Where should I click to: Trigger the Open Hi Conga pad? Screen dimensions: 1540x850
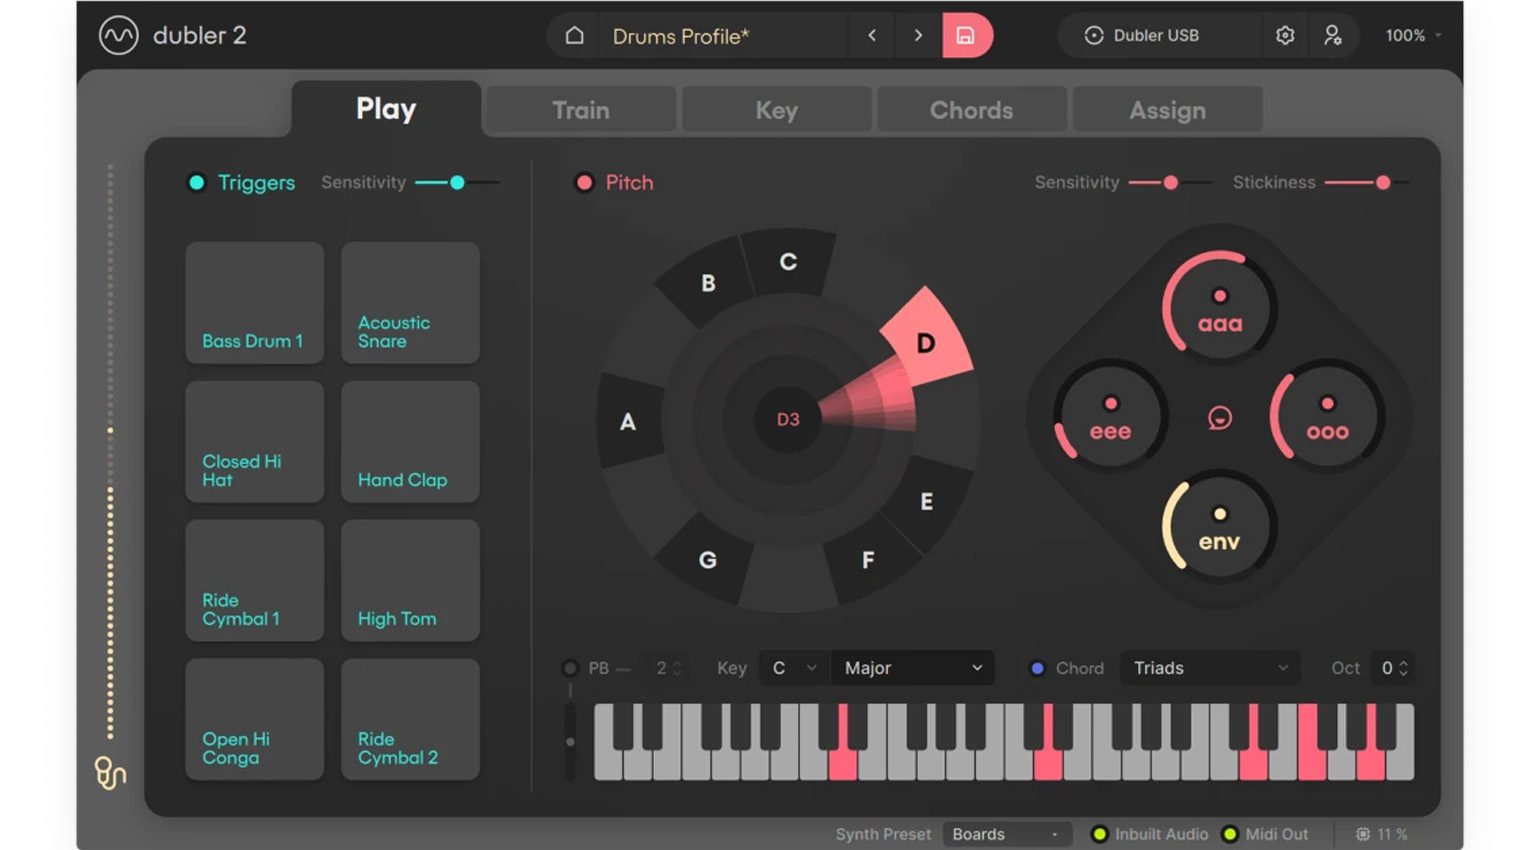point(255,720)
